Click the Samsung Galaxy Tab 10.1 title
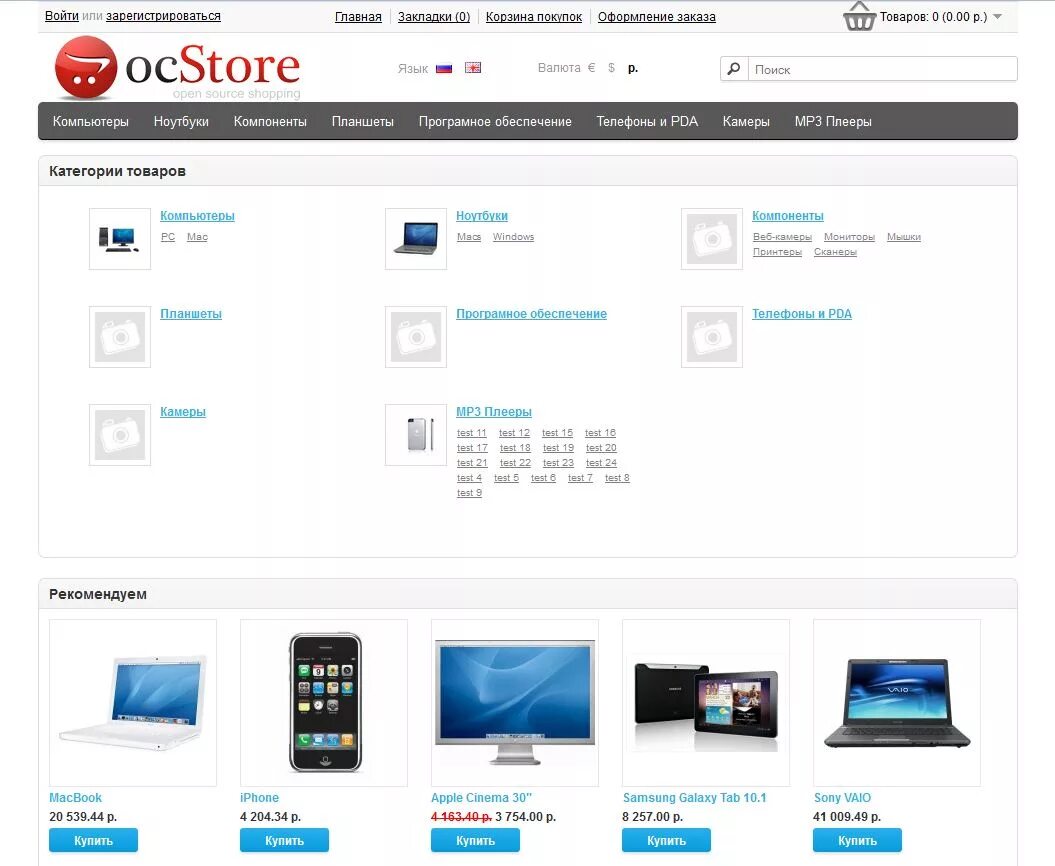This screenshot has width=1055, height=866. click(694, 797)
